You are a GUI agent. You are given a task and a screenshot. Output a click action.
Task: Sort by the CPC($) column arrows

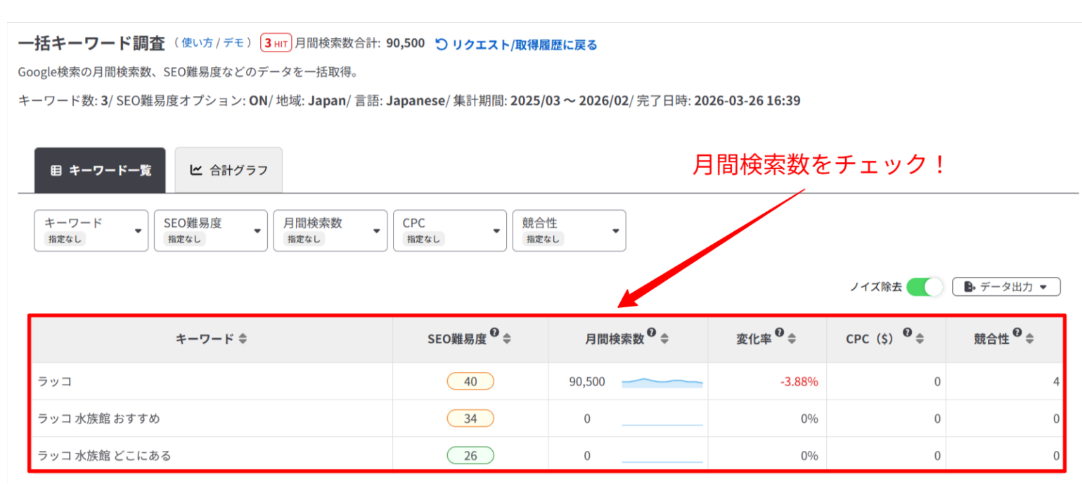[920, 339]
